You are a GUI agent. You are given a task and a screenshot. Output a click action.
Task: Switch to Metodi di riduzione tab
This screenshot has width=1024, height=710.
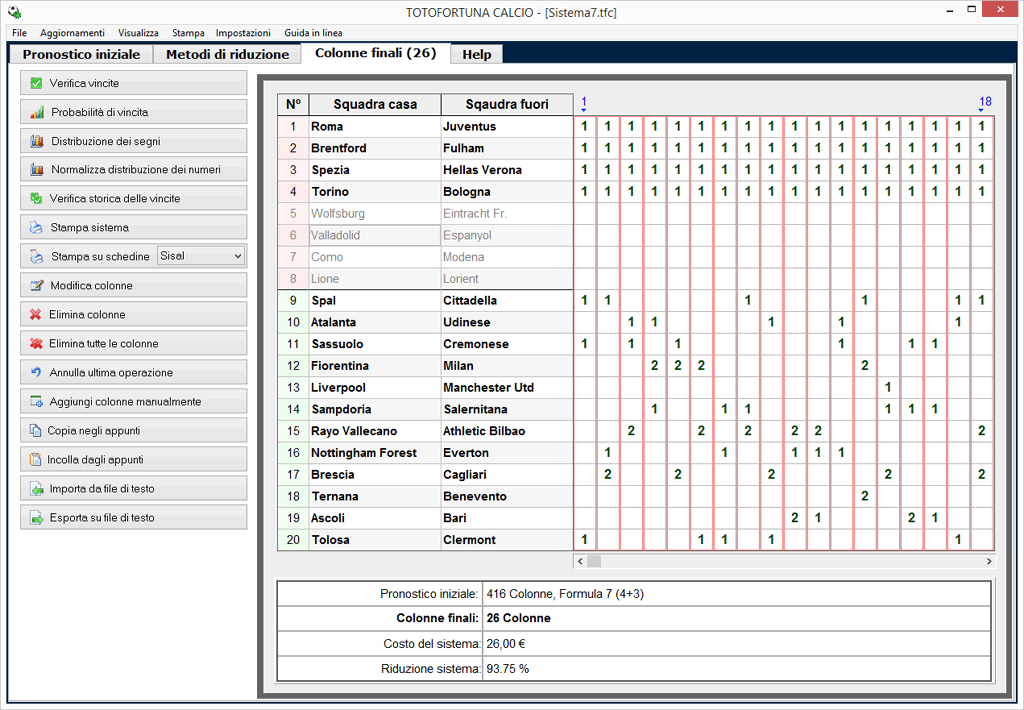pyautogui.click(x=227, y=54)
